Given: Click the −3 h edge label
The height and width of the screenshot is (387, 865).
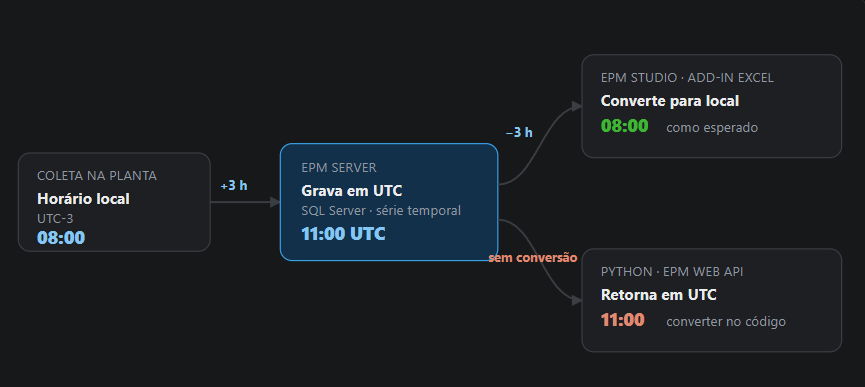Looking at the screenshot, I should coord(519,132).
